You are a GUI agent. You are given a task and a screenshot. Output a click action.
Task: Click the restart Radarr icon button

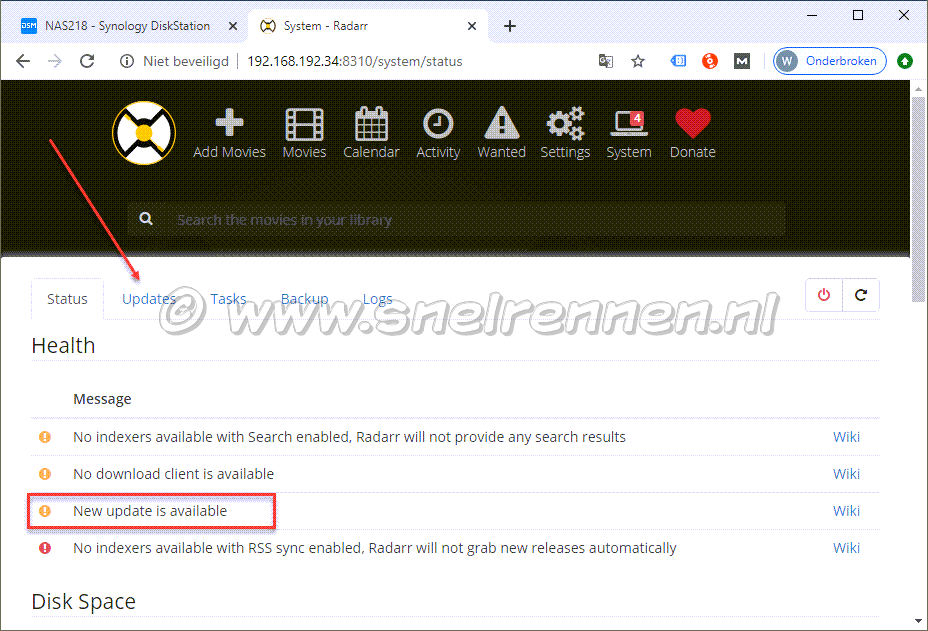[861, 295]
